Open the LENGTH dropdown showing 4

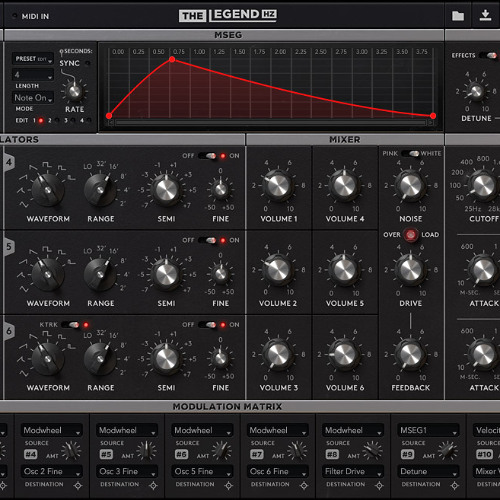tap(33, 75)
